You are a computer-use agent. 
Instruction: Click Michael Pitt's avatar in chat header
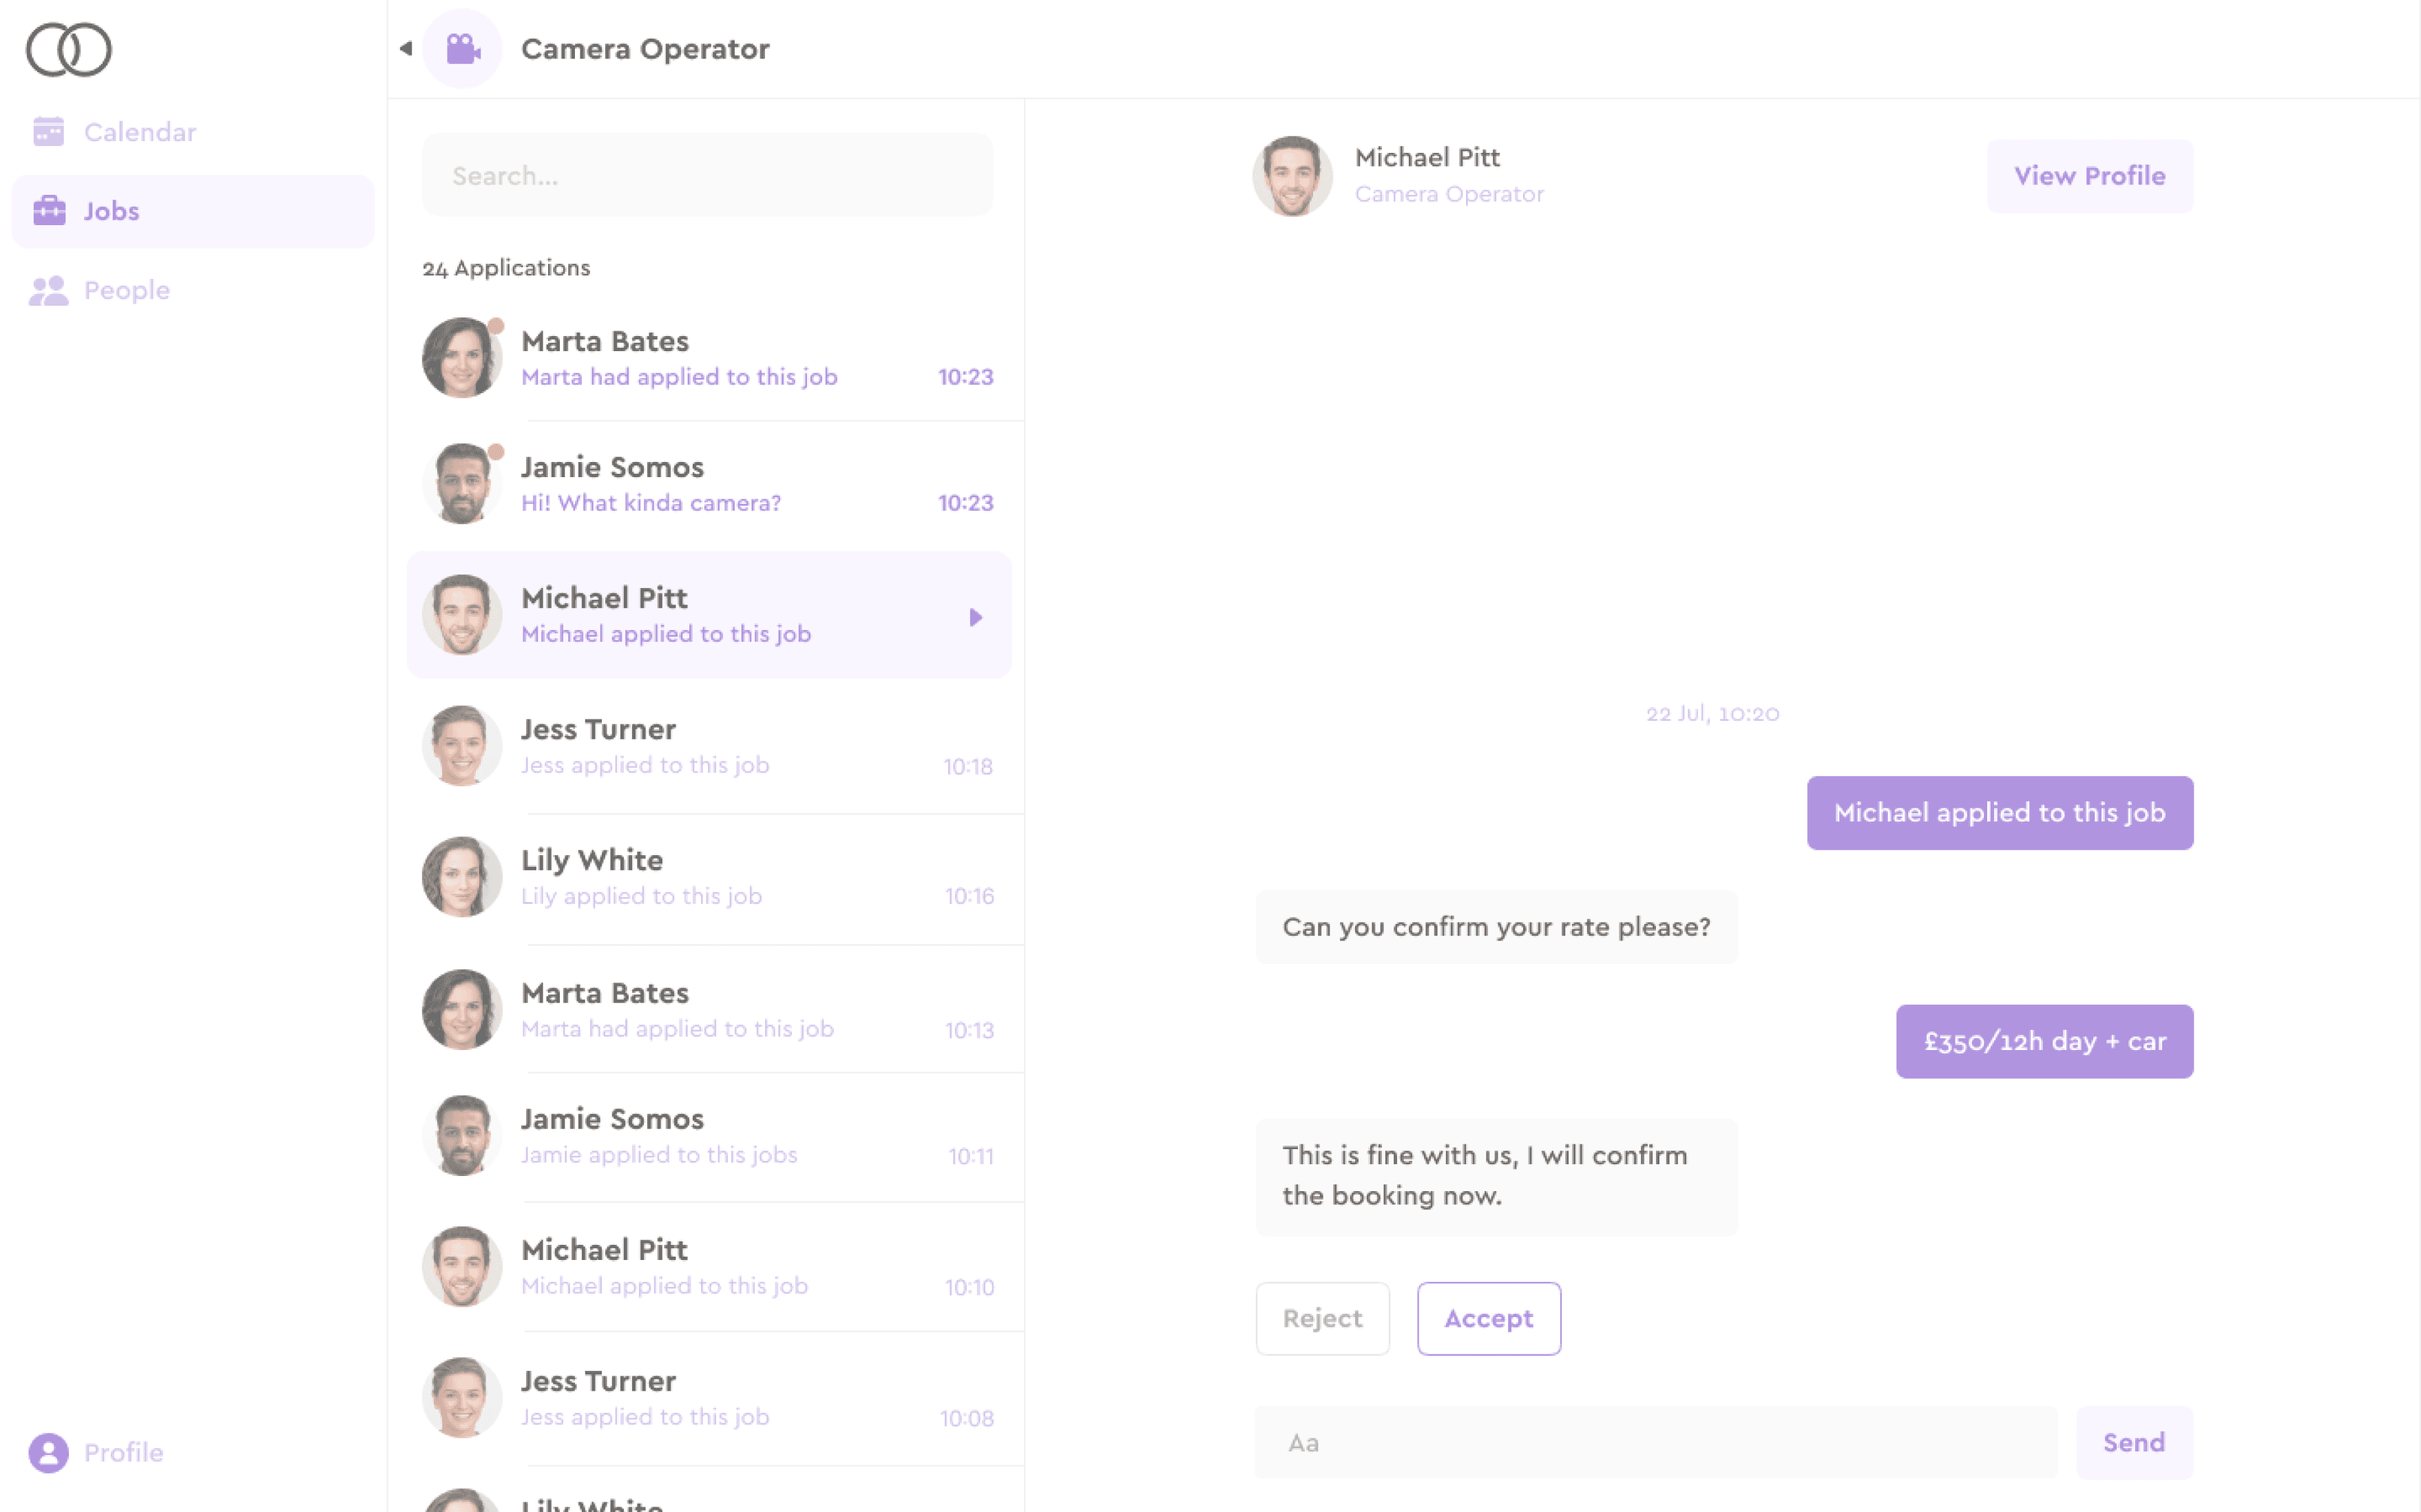point(1292,176)
